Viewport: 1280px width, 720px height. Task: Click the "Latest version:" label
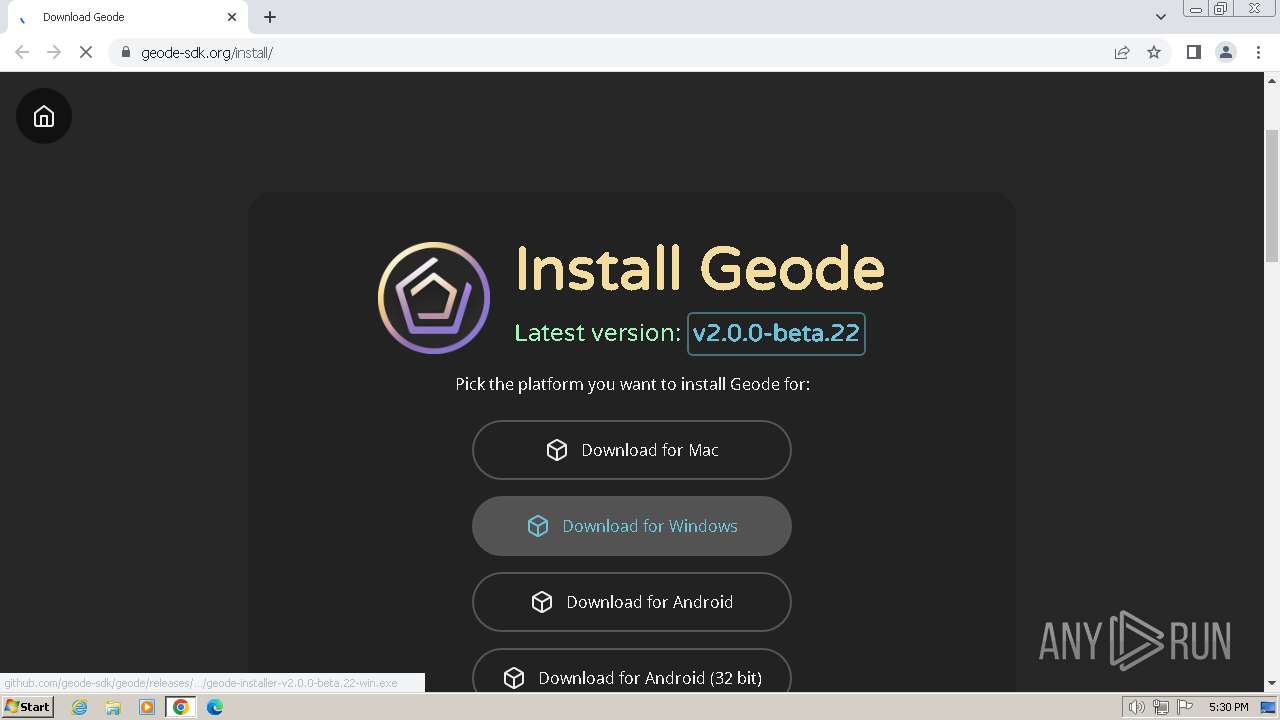[x=597, y=333]
